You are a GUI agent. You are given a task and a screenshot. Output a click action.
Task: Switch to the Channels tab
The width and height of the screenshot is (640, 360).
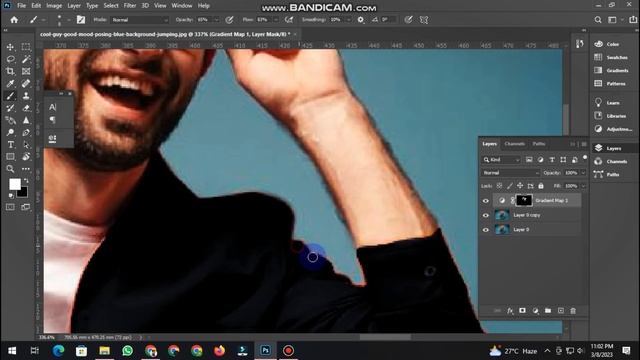coord(514,144)
